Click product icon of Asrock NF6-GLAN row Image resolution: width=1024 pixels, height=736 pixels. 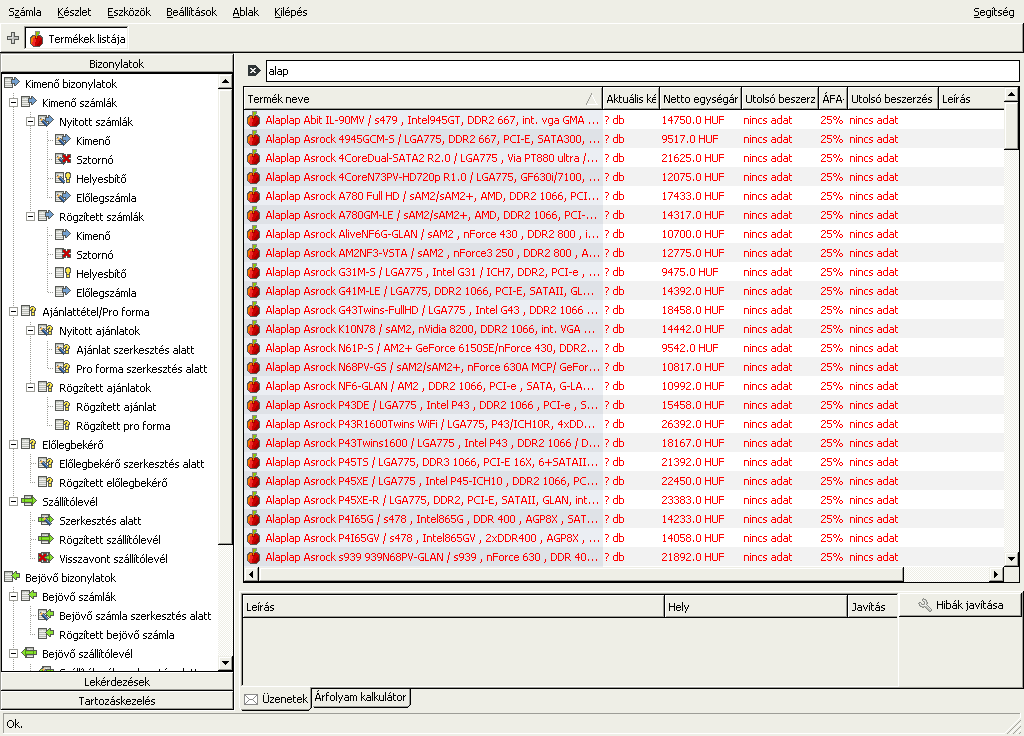point(253,386)
